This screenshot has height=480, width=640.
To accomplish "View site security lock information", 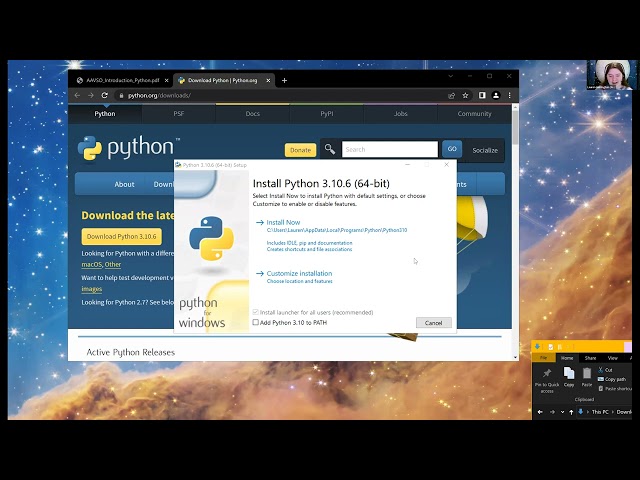I will click(121, 95).
